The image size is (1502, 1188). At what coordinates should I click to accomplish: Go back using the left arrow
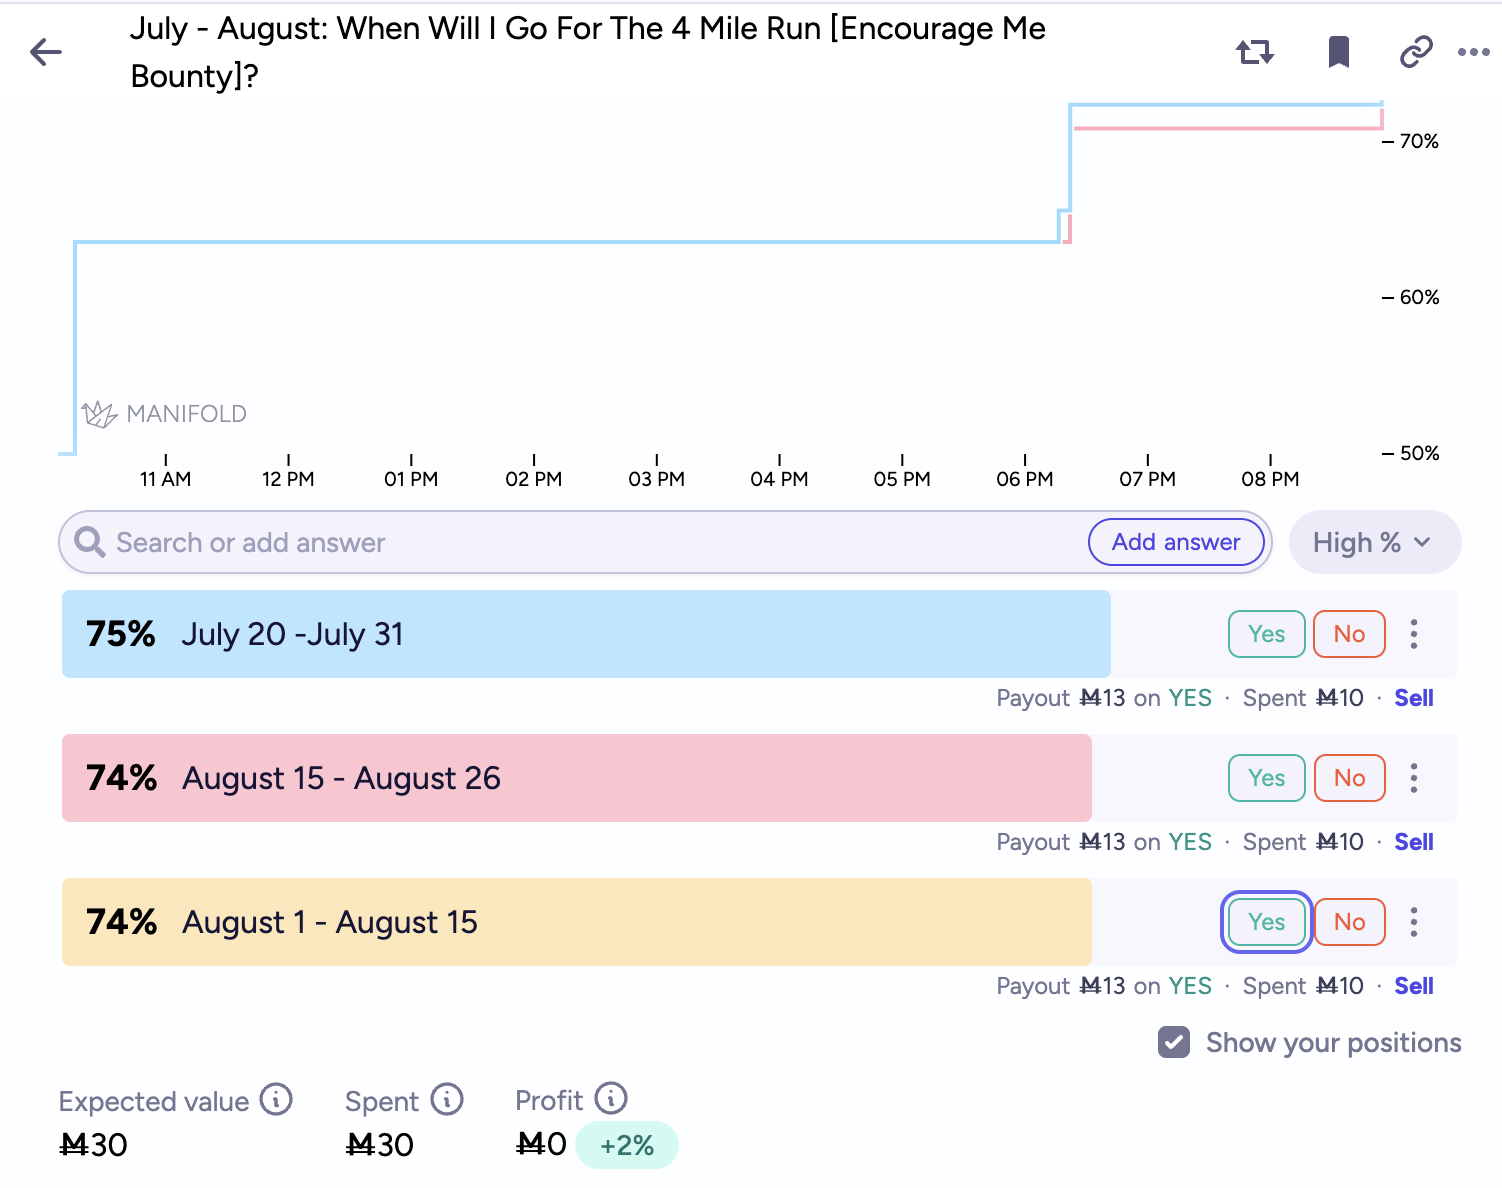(x=46, y=52)
